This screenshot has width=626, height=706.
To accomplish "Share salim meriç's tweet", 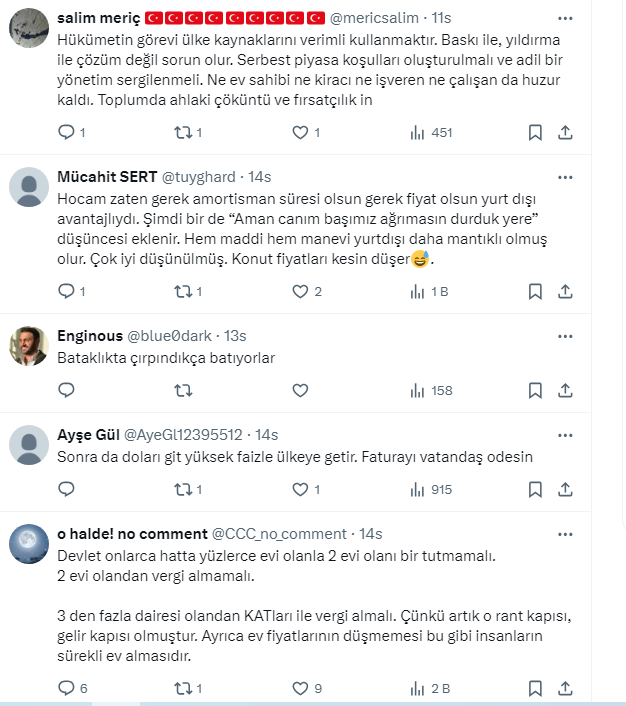I will [565, 132].
